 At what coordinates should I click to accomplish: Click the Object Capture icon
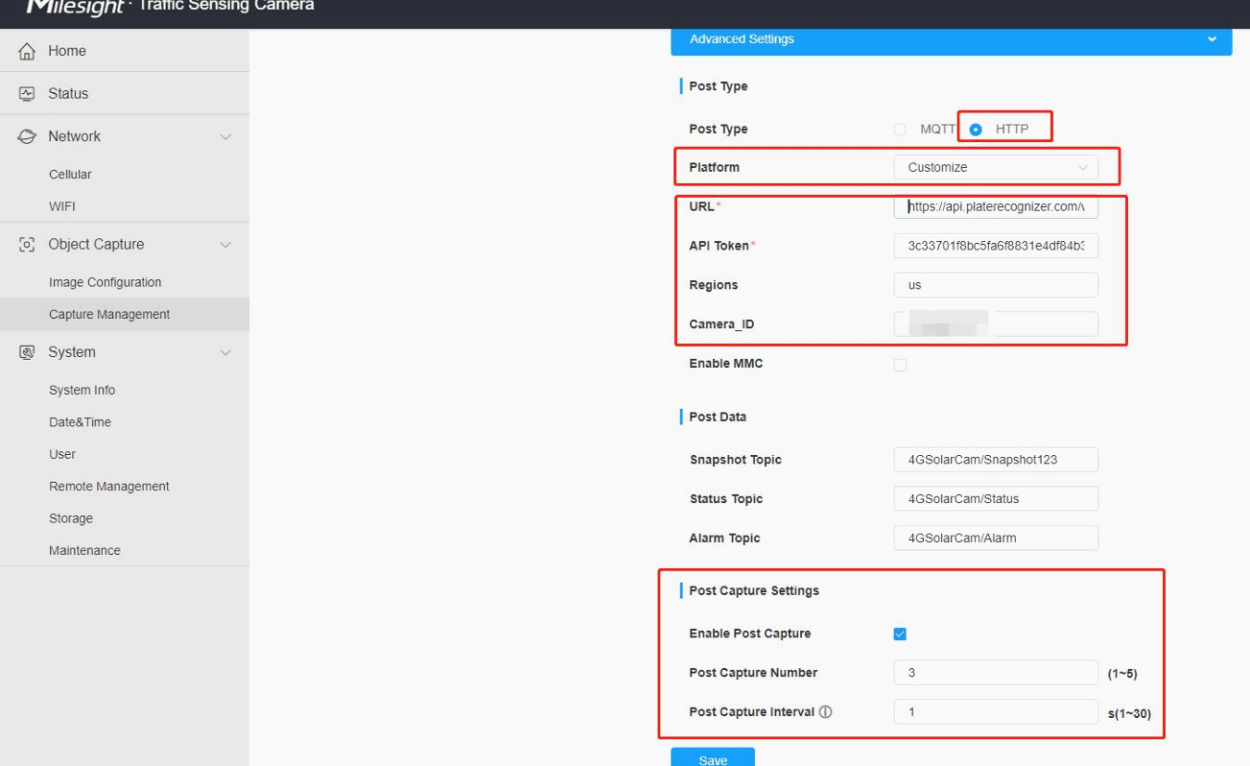tap(28, 245)
